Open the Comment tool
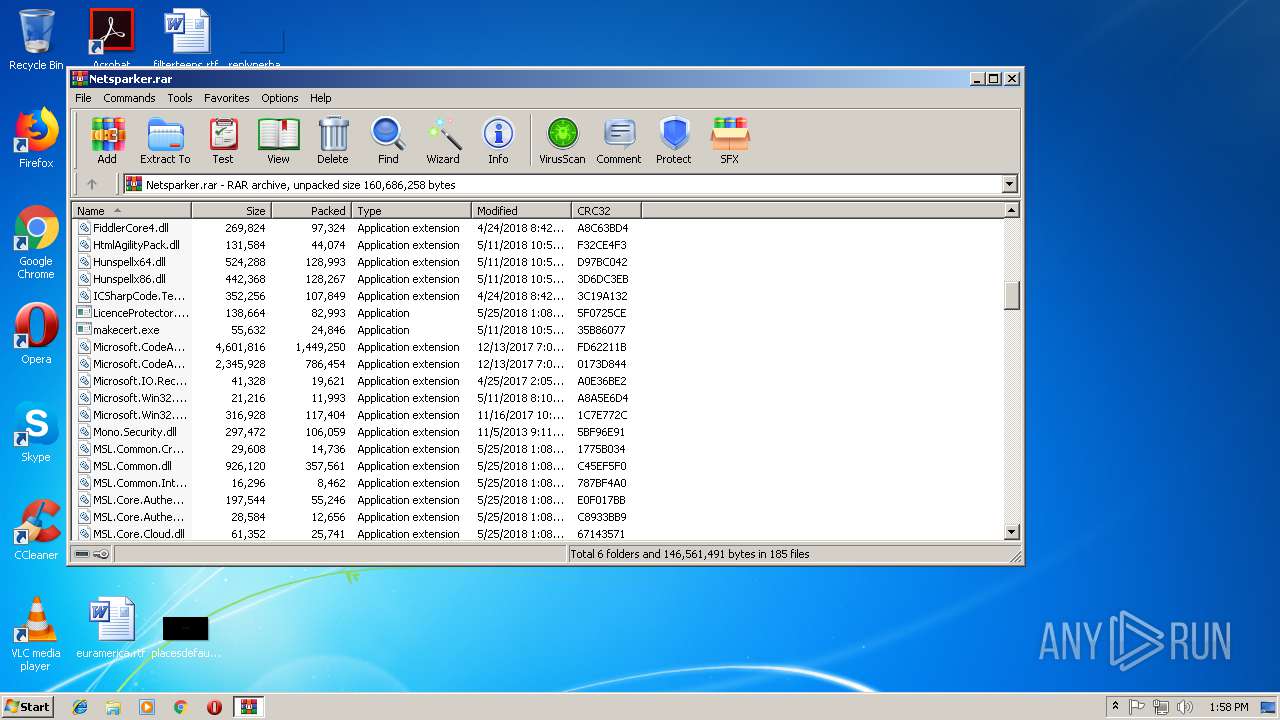The image size is (1280, 720). point(619,140)
